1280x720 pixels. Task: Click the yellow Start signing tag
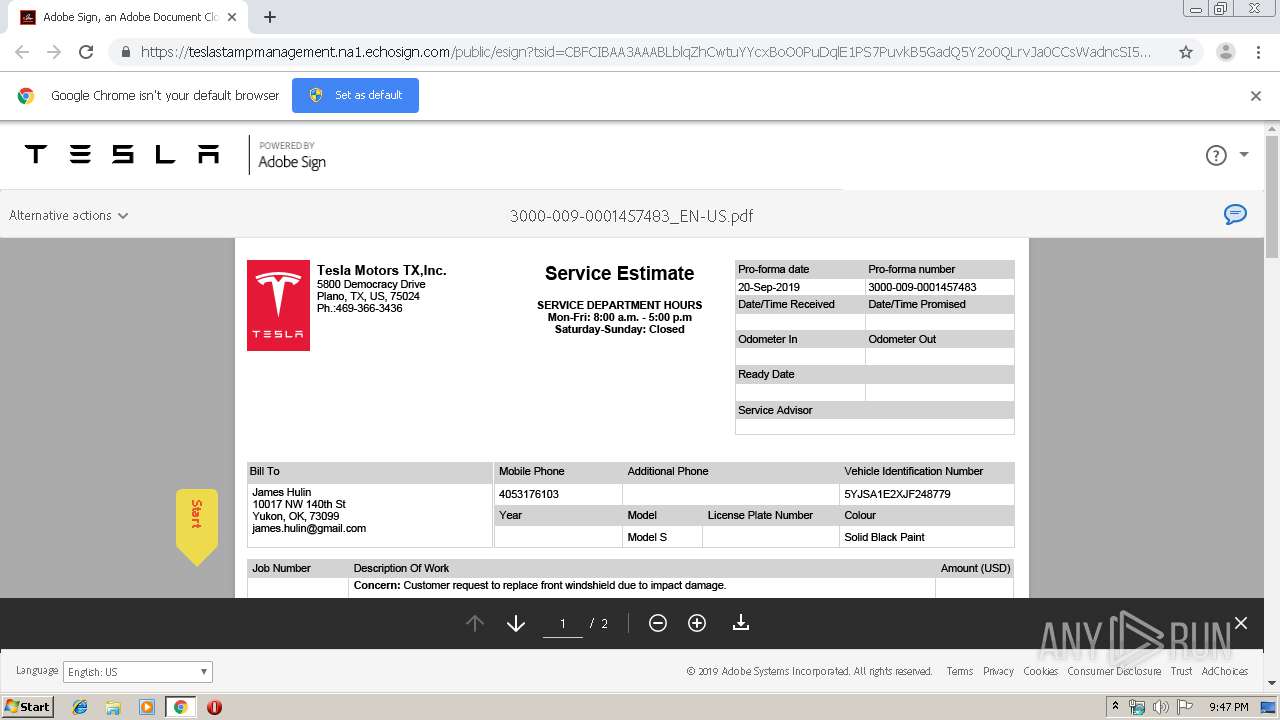point(196,526)
